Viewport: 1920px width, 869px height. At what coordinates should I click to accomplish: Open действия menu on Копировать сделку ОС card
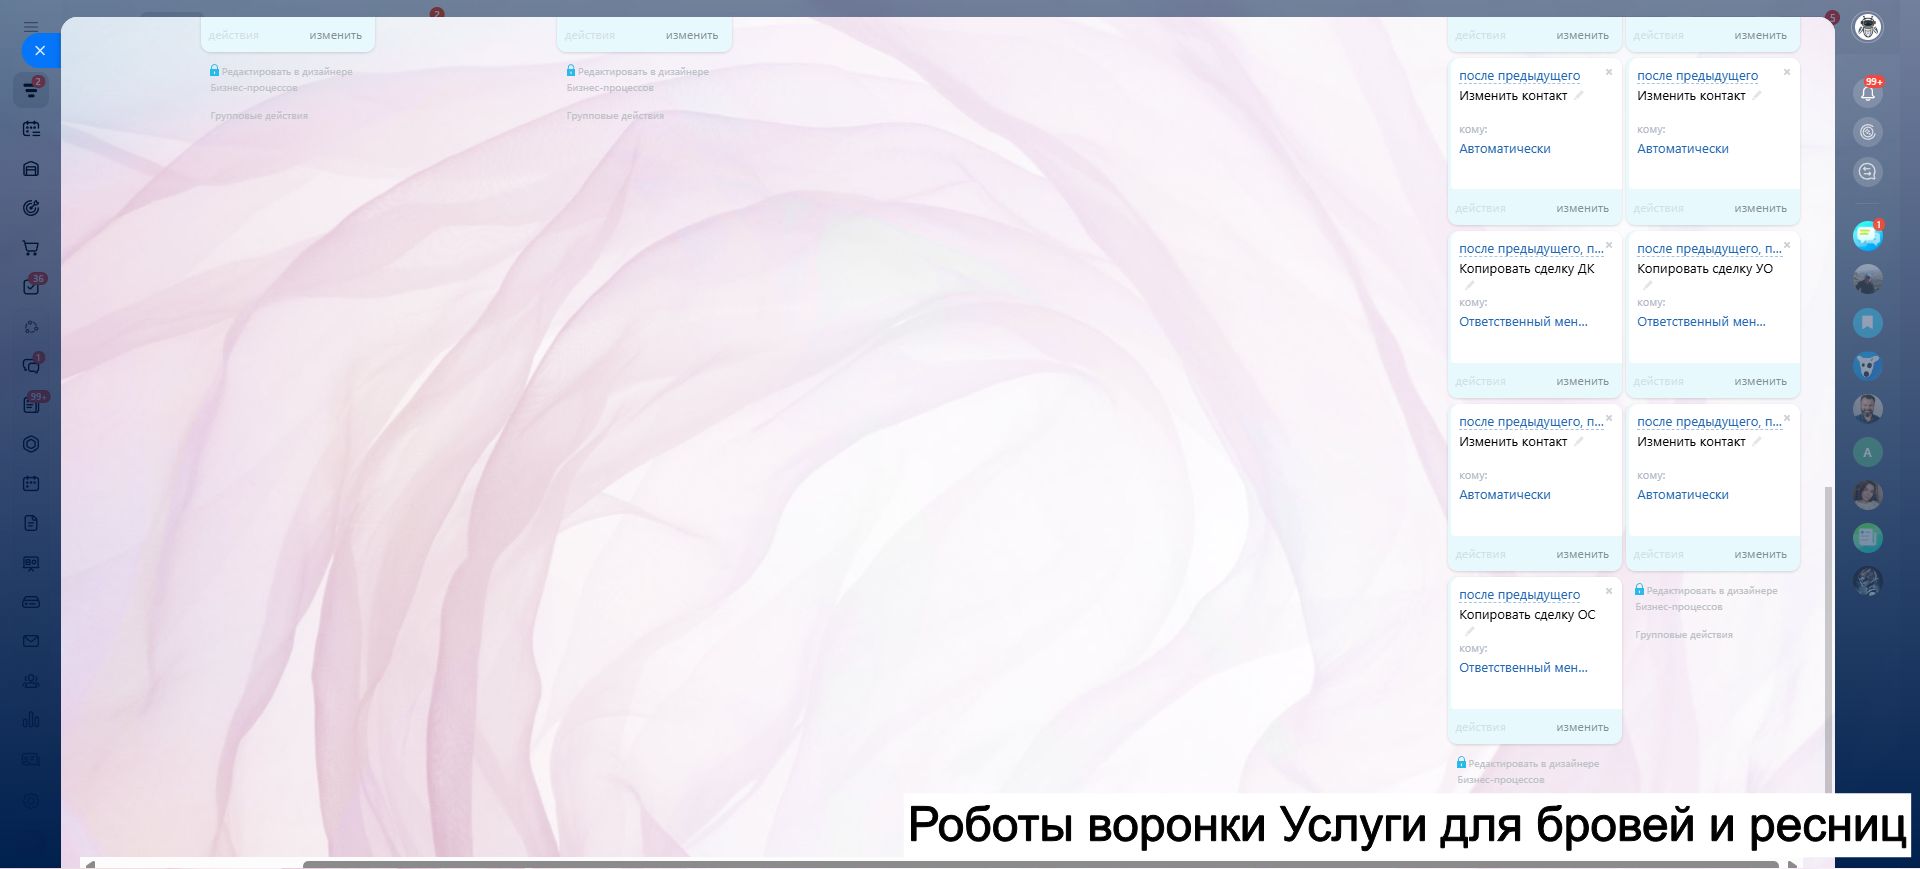tap(1480, 728)
